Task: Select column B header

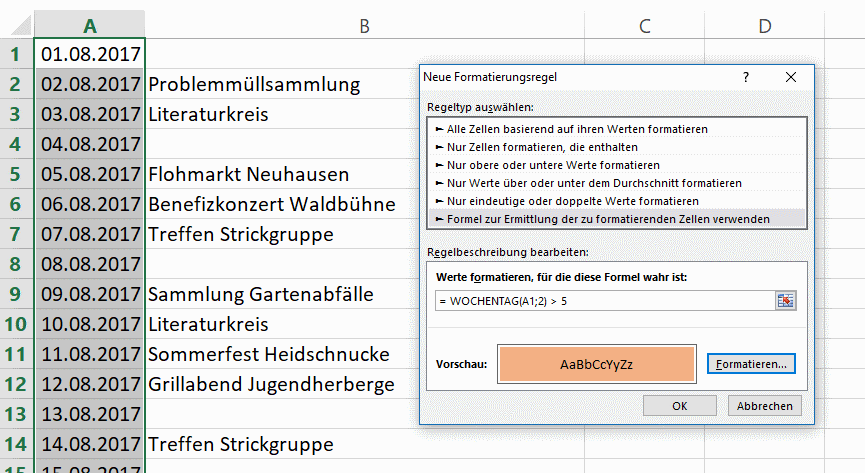Action: [x=365, y=24]
